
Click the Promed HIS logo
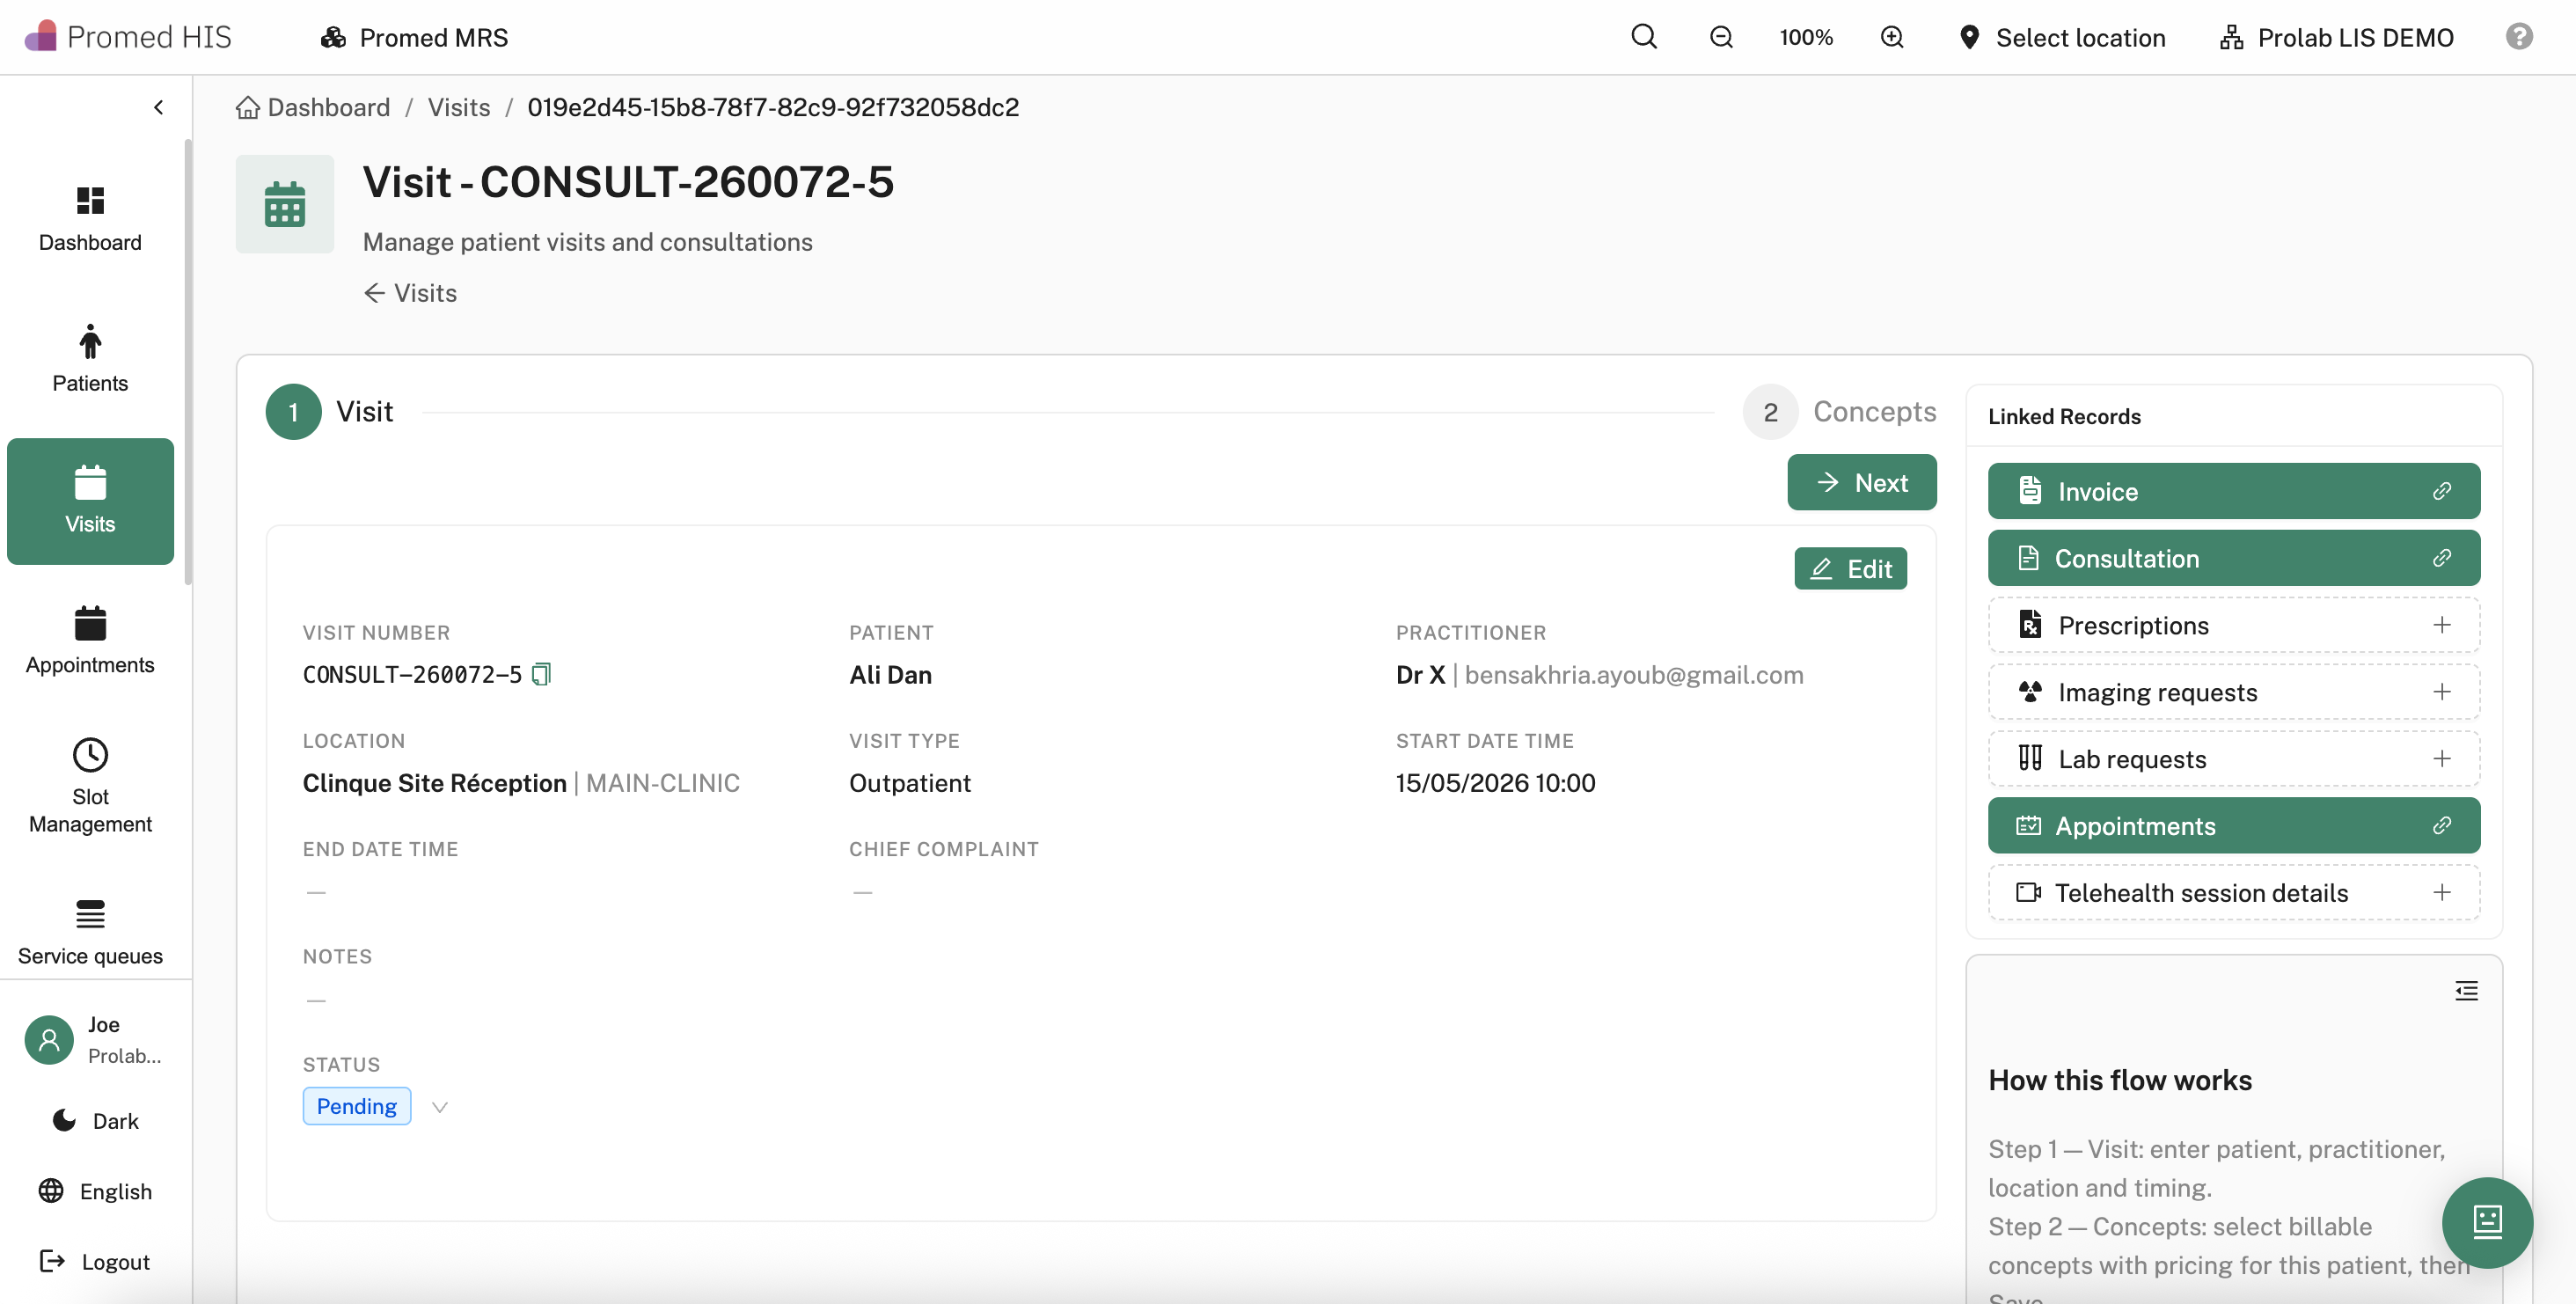[128, 37]
